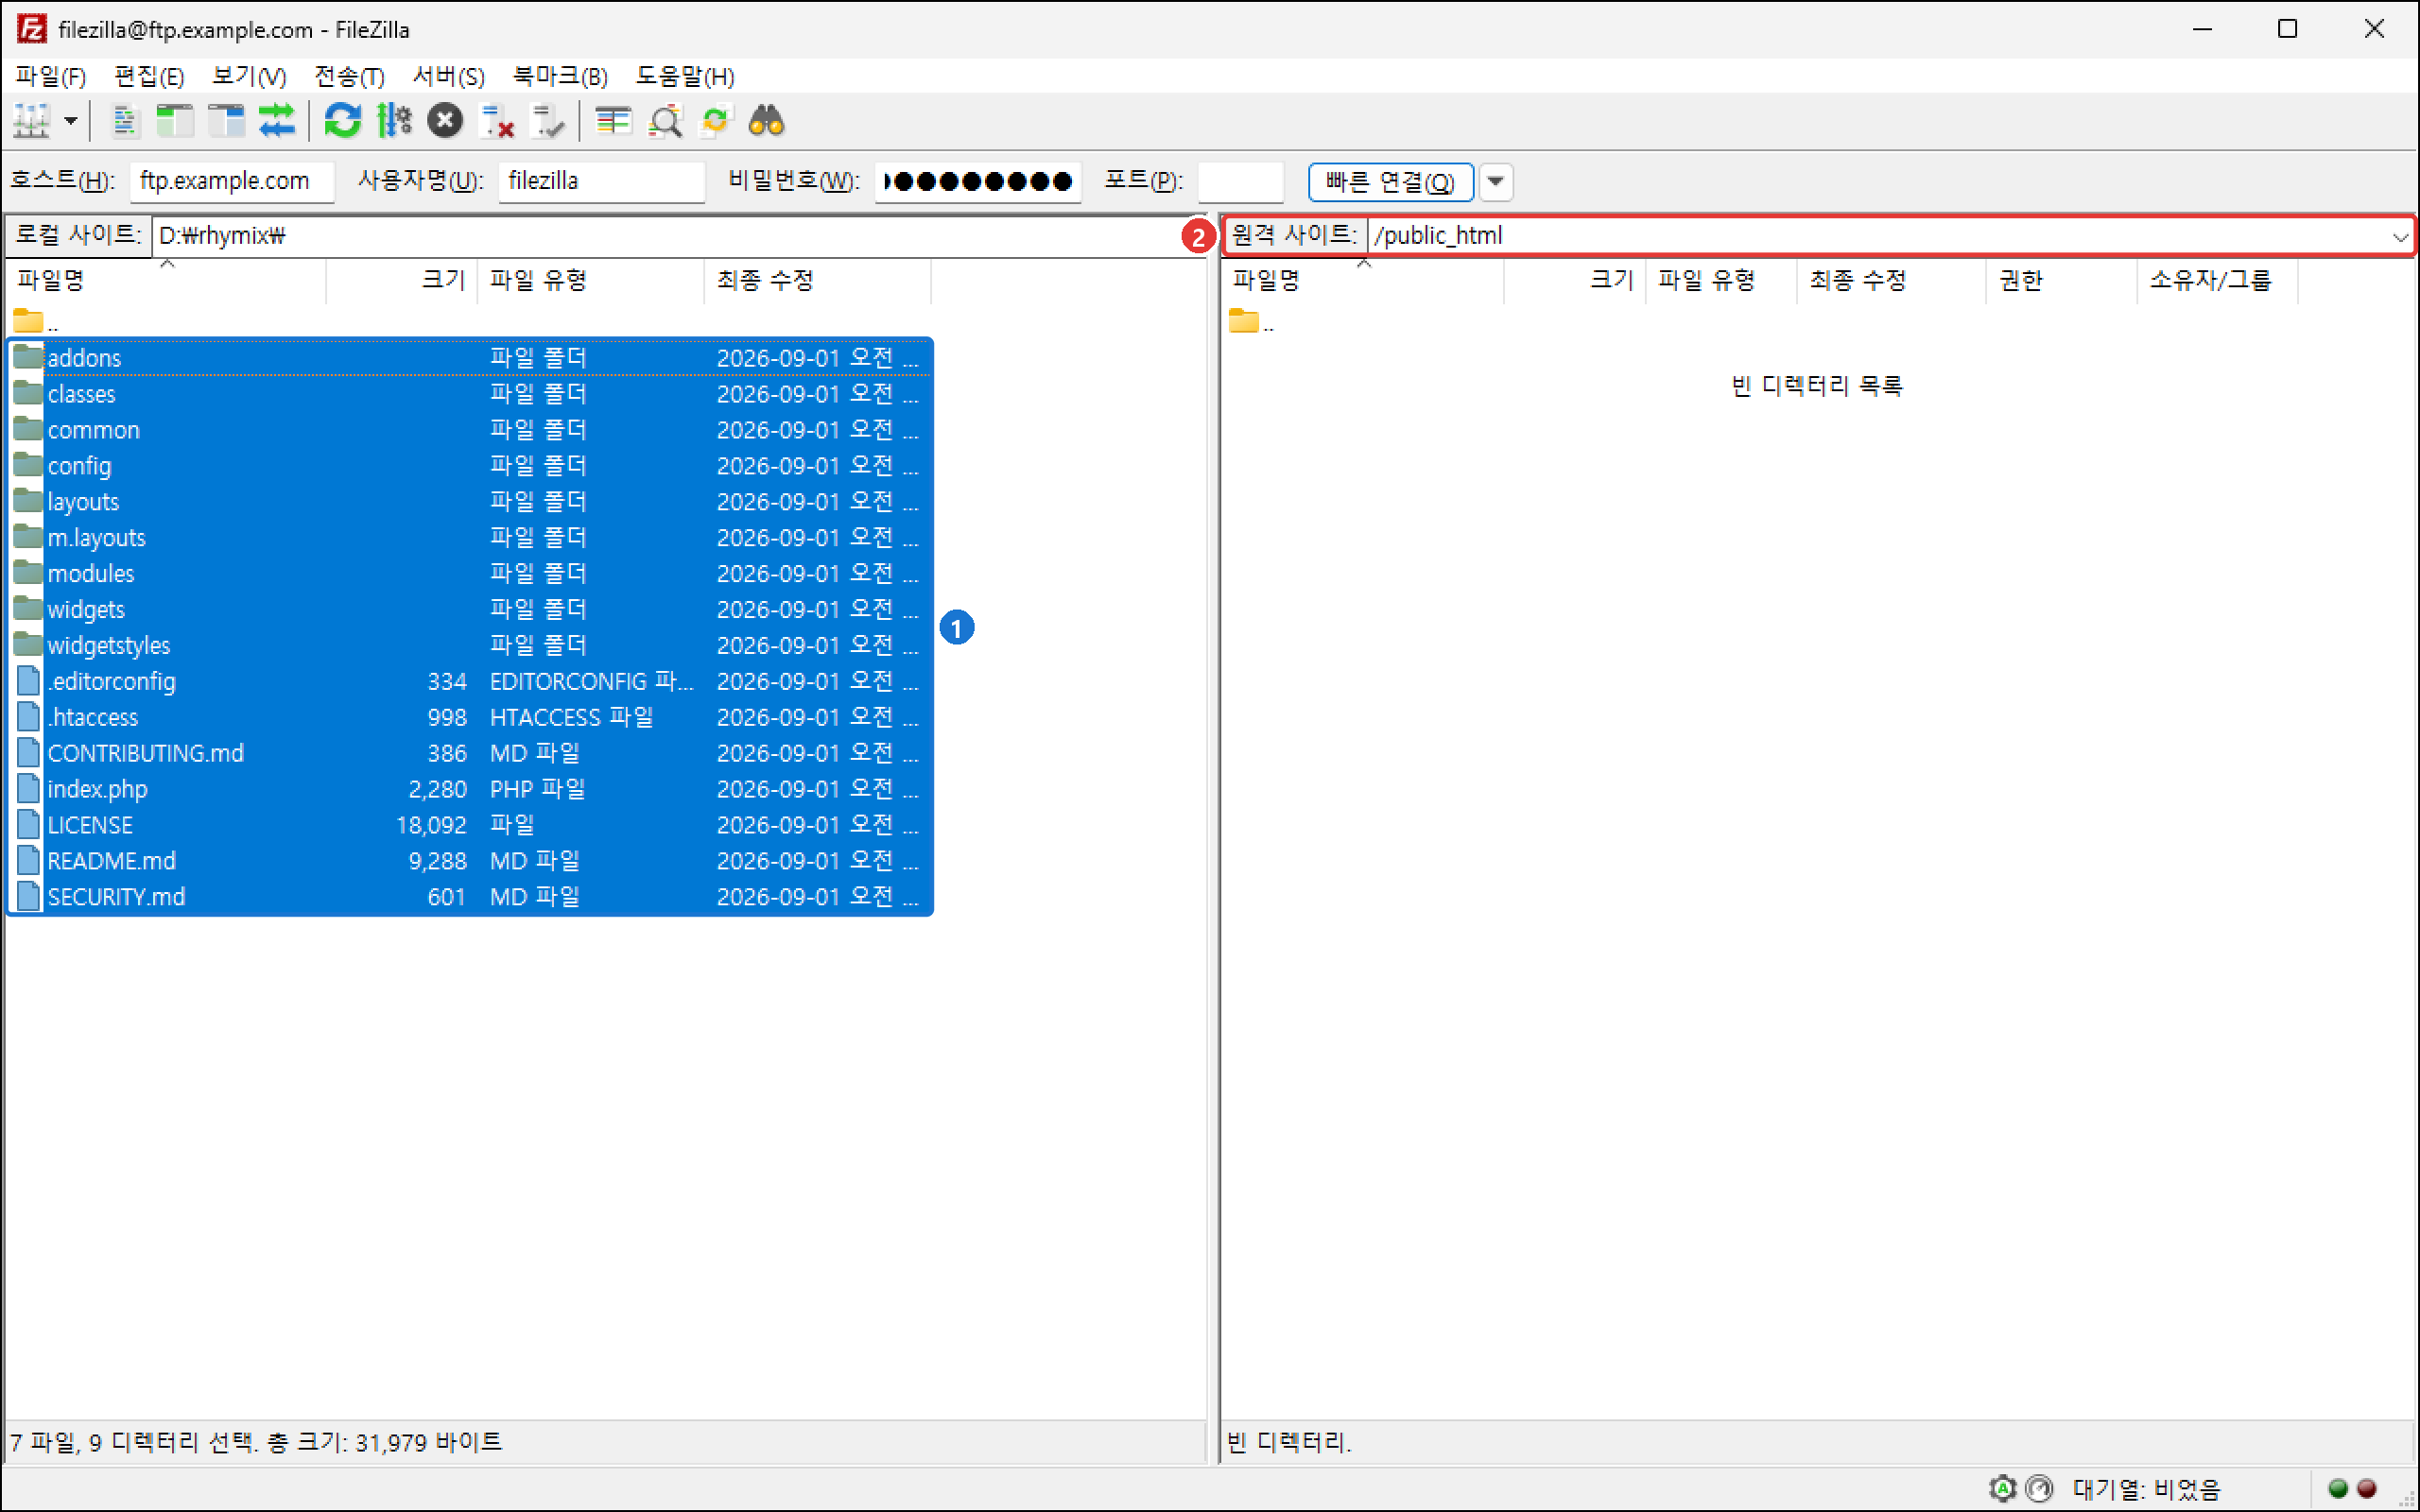Toggle synchronized browsing icon
The image size is (2420, 1512).
coord(716,121)
